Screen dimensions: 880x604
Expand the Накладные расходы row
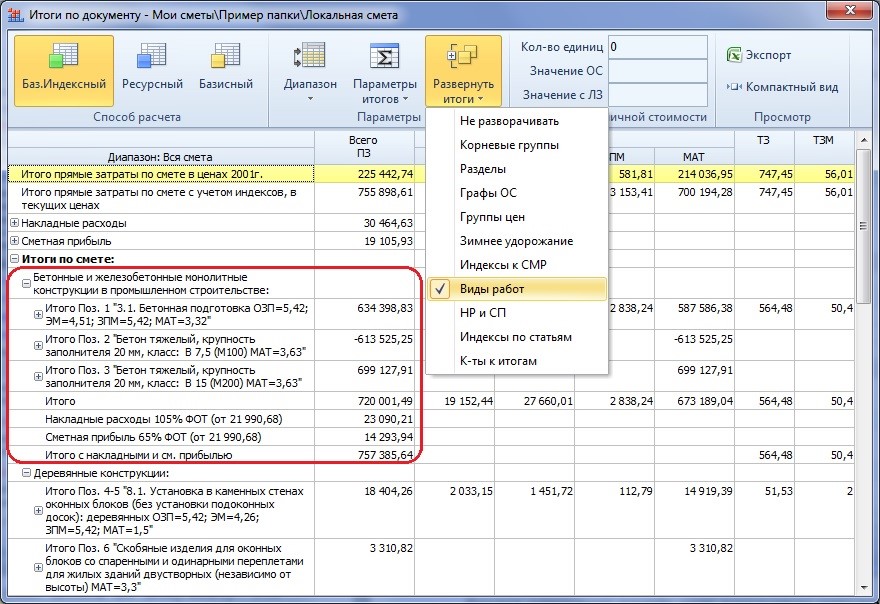pyautogui.click(x=15, y=223)
